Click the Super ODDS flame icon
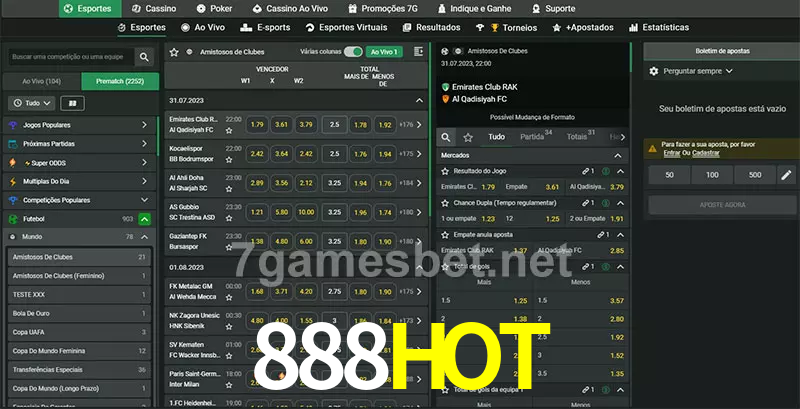Viewport: 800px width, 409px height. pos(13,163)
